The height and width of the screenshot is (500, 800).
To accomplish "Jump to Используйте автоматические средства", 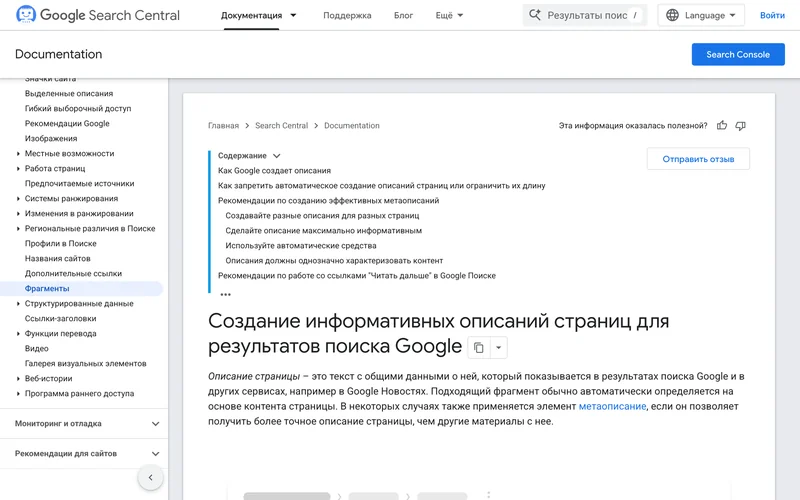I will pos(301,245).
